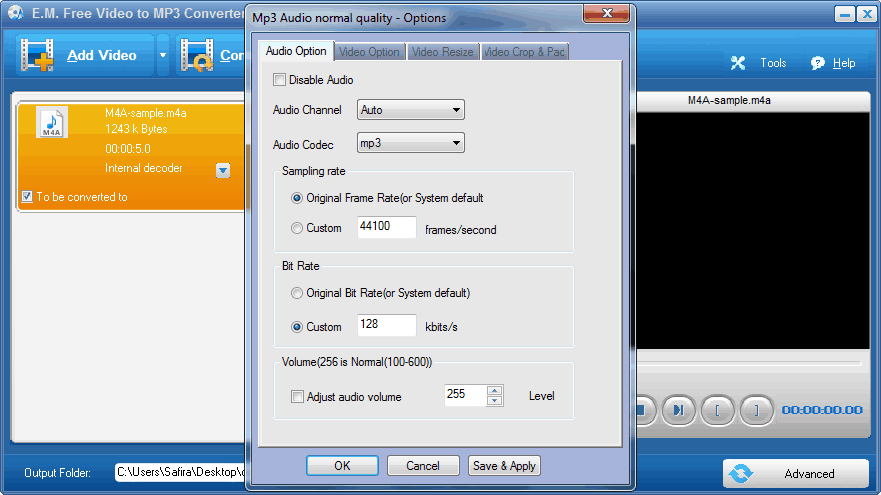Select Original Bit Rate radio button
The image size is (881, 495).
297,293
